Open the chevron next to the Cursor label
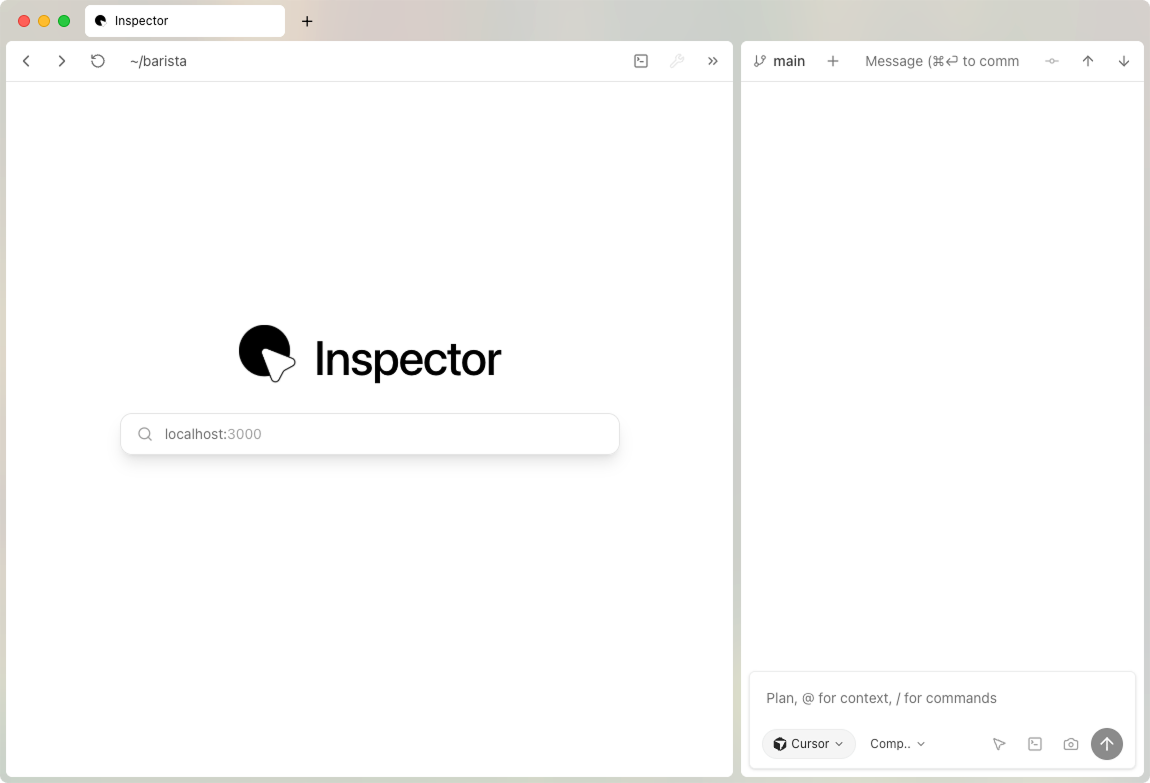Image resolution: width=1150 pixels, height=783 pixels. [839, 744]
